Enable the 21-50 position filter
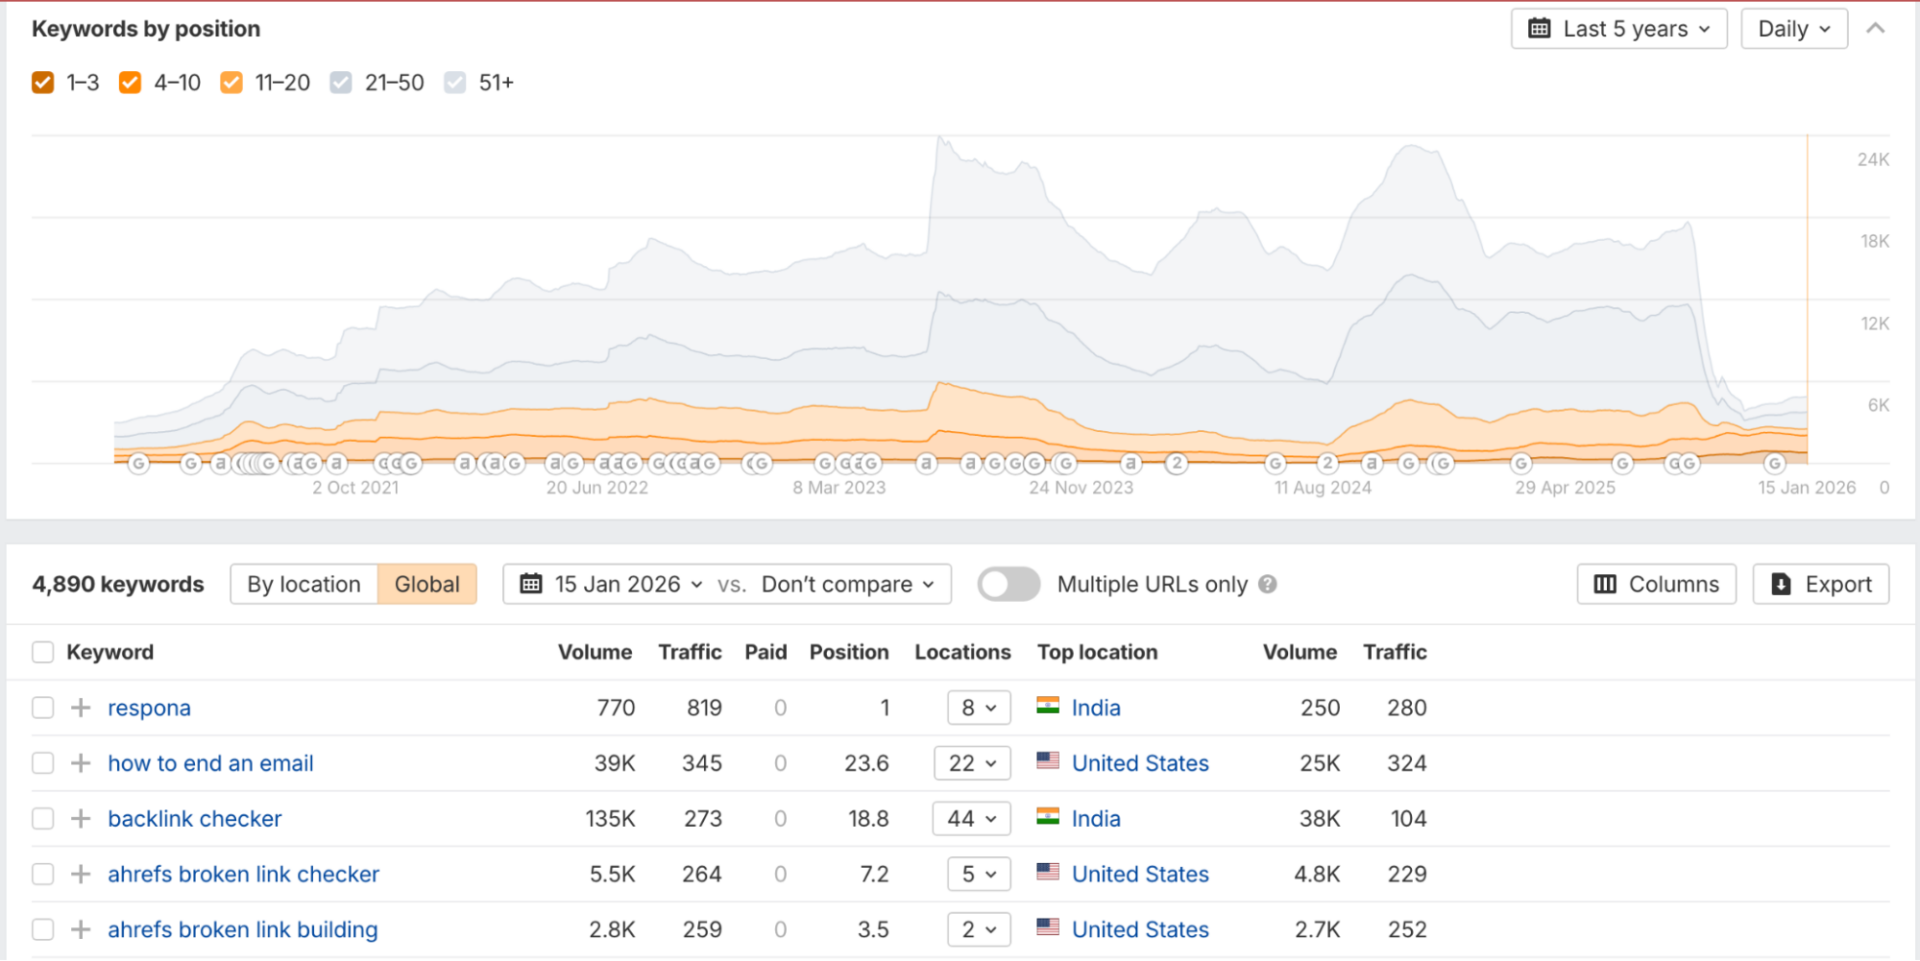The width and height of the screenshot is (1920, 961). (341, 82)
